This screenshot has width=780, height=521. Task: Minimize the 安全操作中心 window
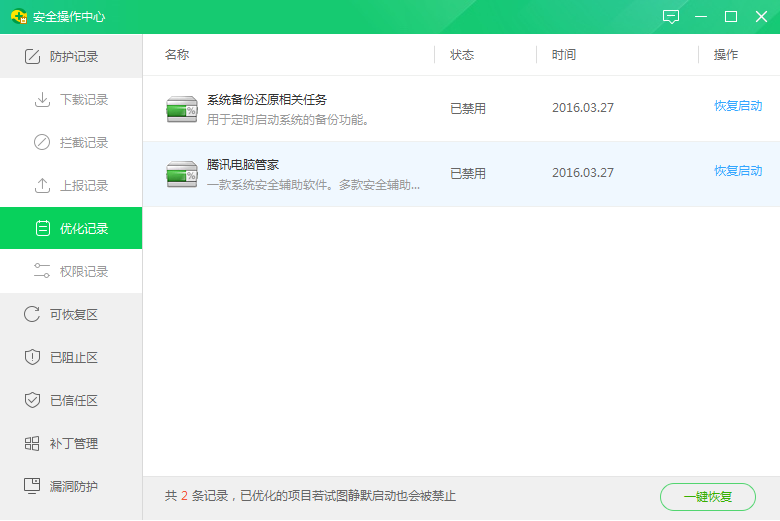pyautogui.click(x=701, y=16)
